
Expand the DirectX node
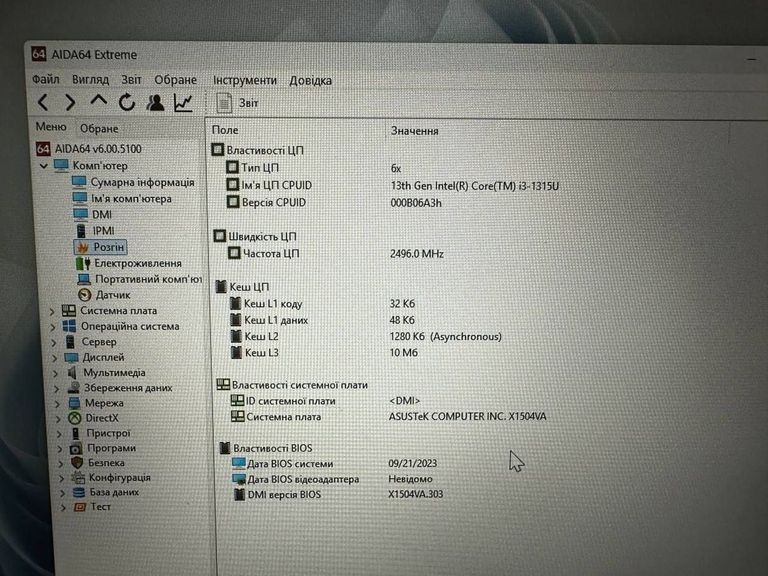pos(59,419)
